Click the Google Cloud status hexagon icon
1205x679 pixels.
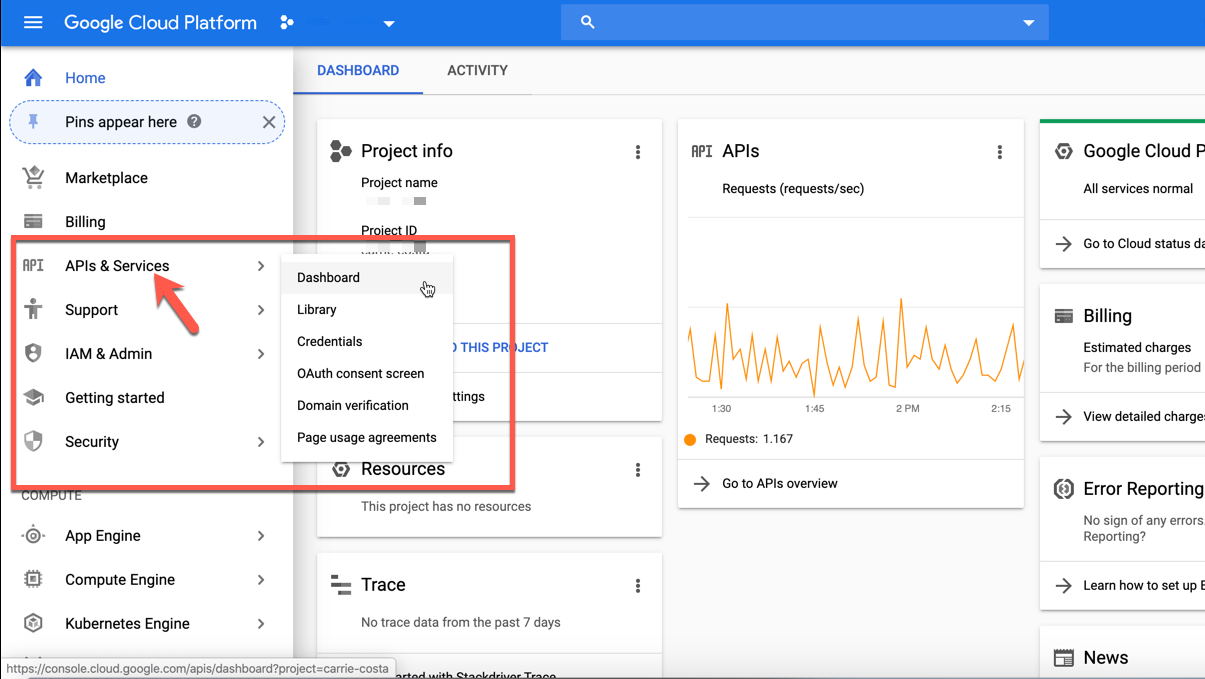point(1064,151)
